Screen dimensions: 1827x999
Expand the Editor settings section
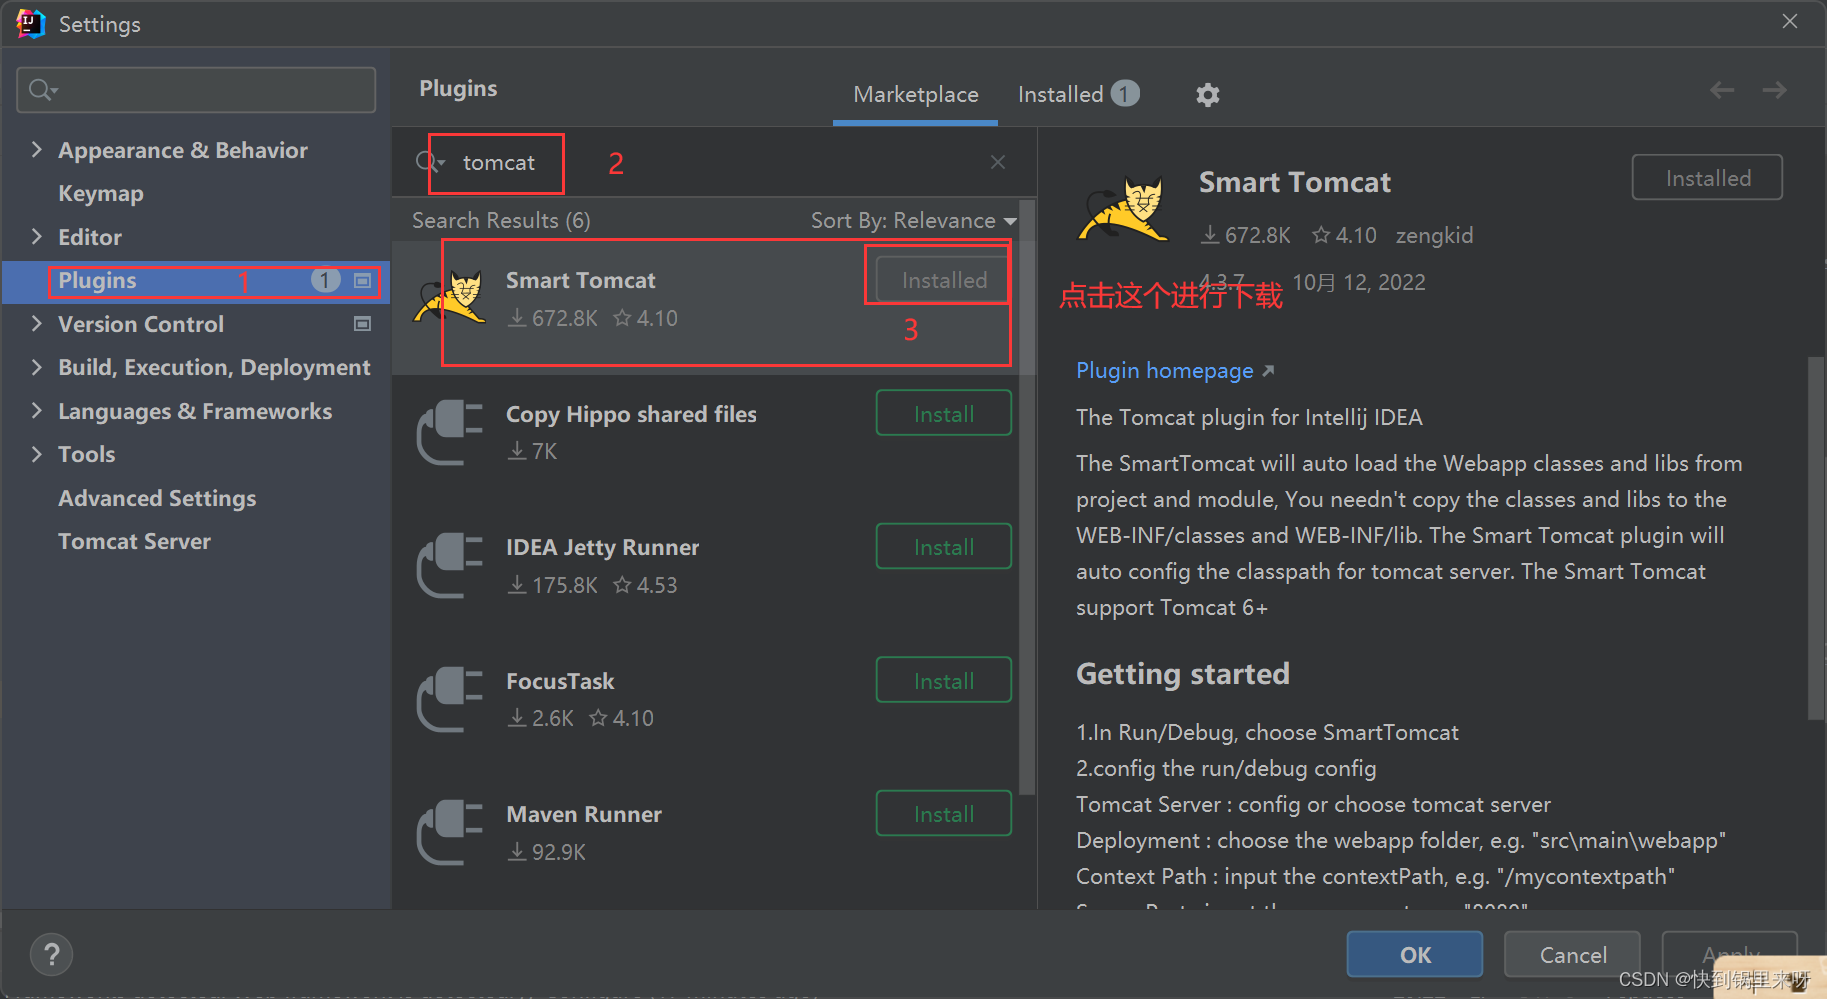pos(37,237)
